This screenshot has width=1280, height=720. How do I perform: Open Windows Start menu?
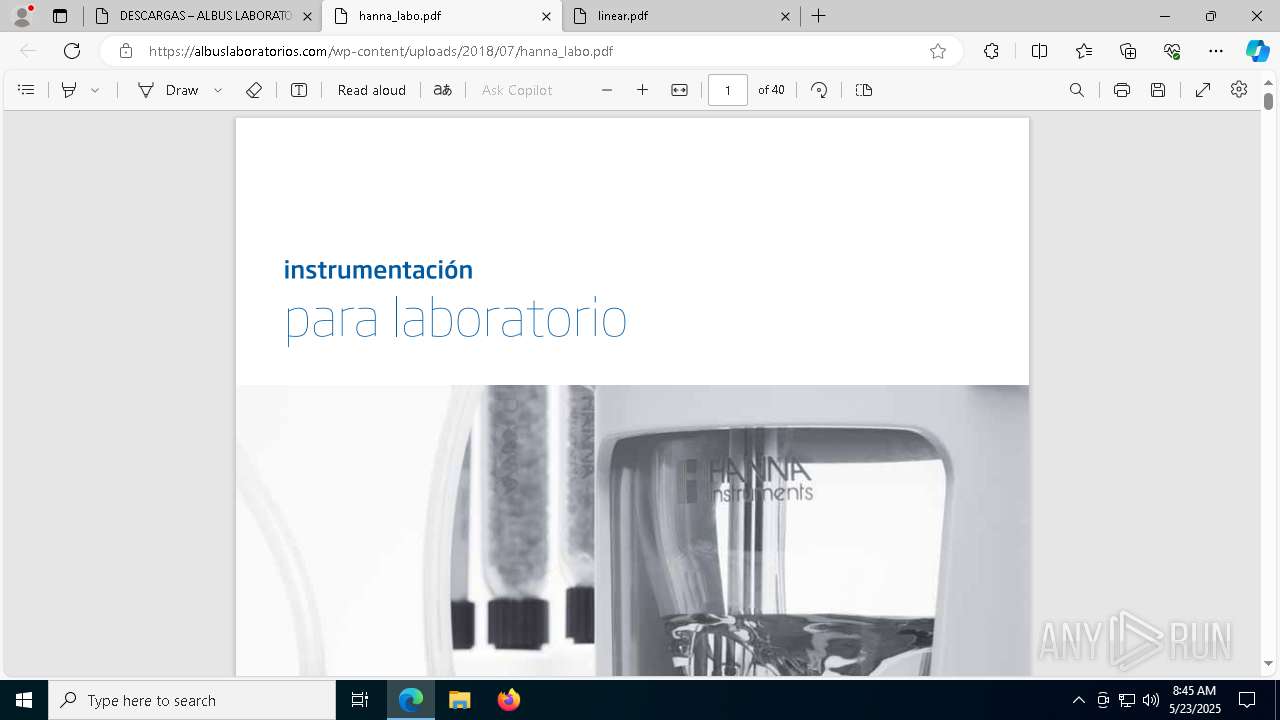pyautogui.click(x=24, y=700)
